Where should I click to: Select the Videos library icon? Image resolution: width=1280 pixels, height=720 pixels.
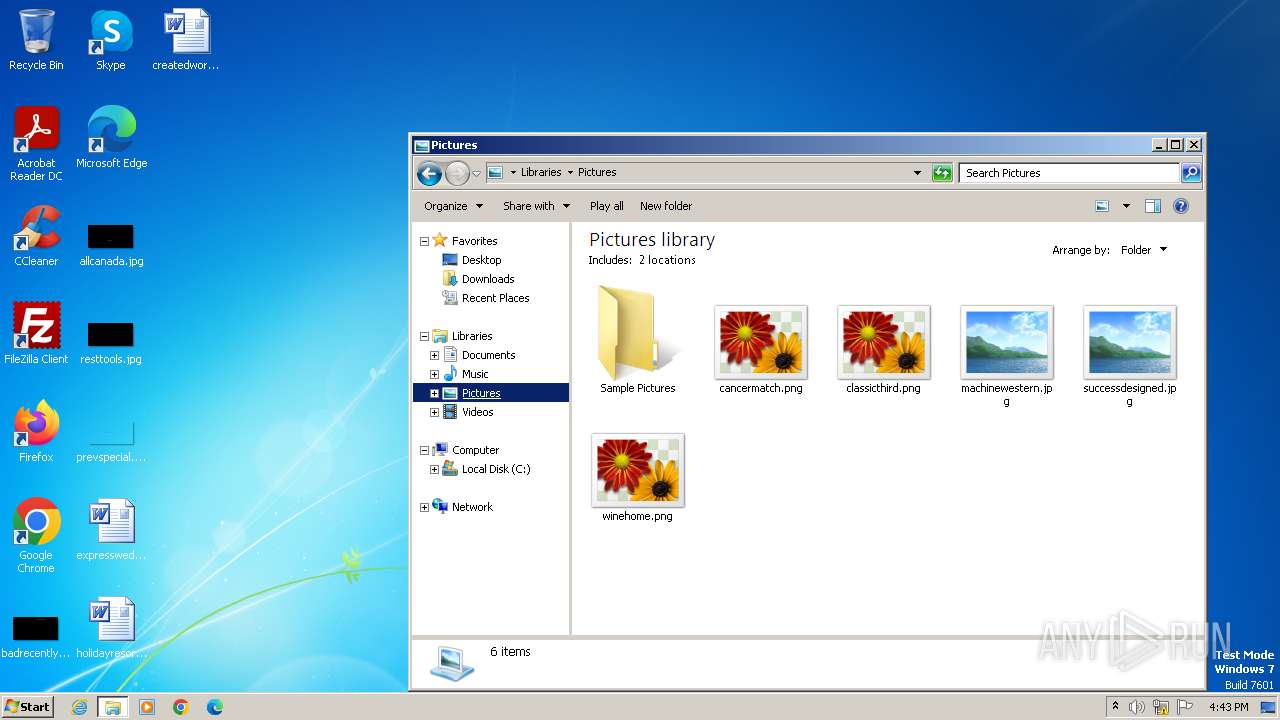[x=450, y=412]
